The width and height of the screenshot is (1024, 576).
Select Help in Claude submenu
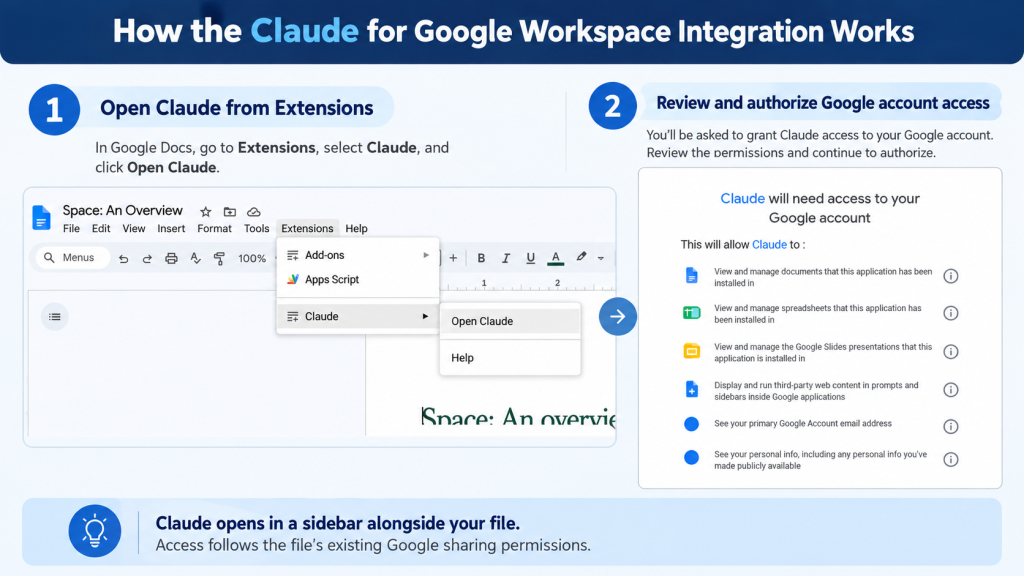tap(510, 358)
